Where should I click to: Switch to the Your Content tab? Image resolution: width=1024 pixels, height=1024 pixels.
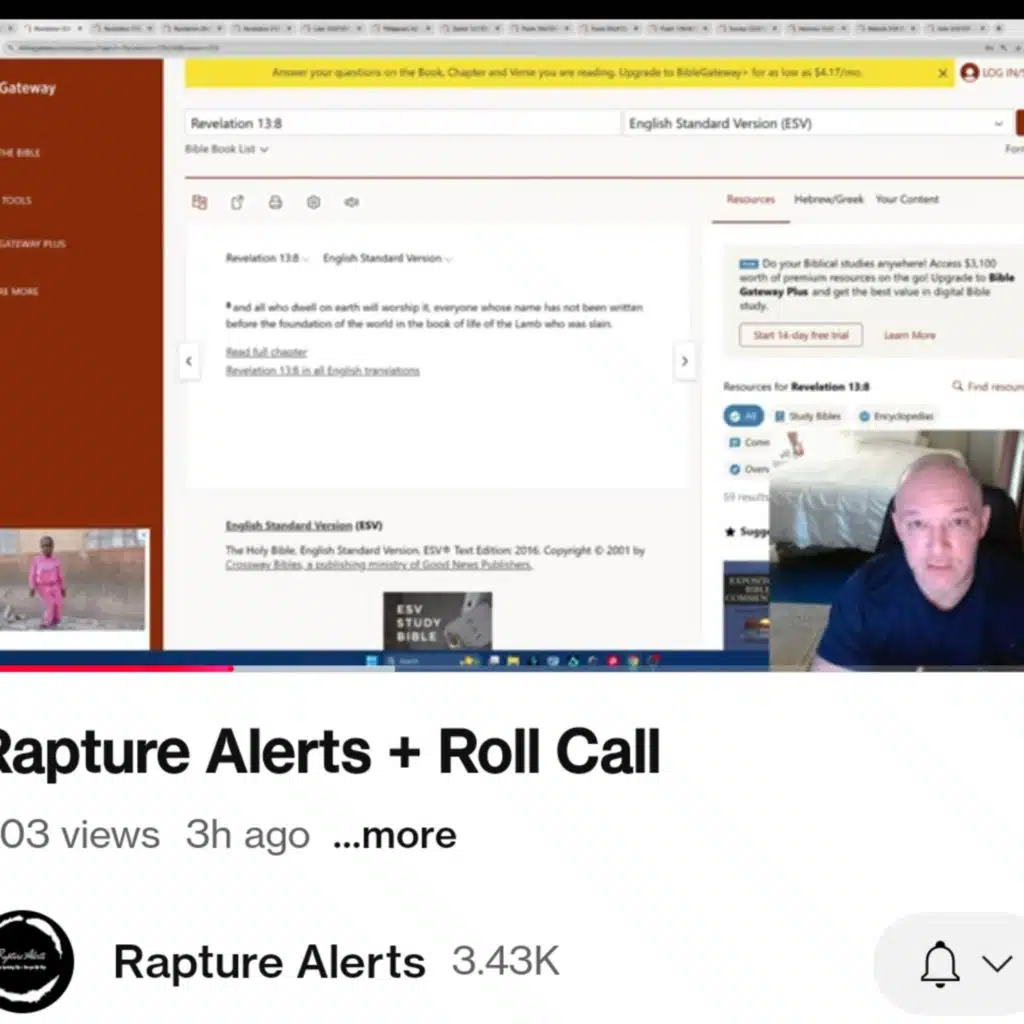pyautogui.click(x=907, y=199)
